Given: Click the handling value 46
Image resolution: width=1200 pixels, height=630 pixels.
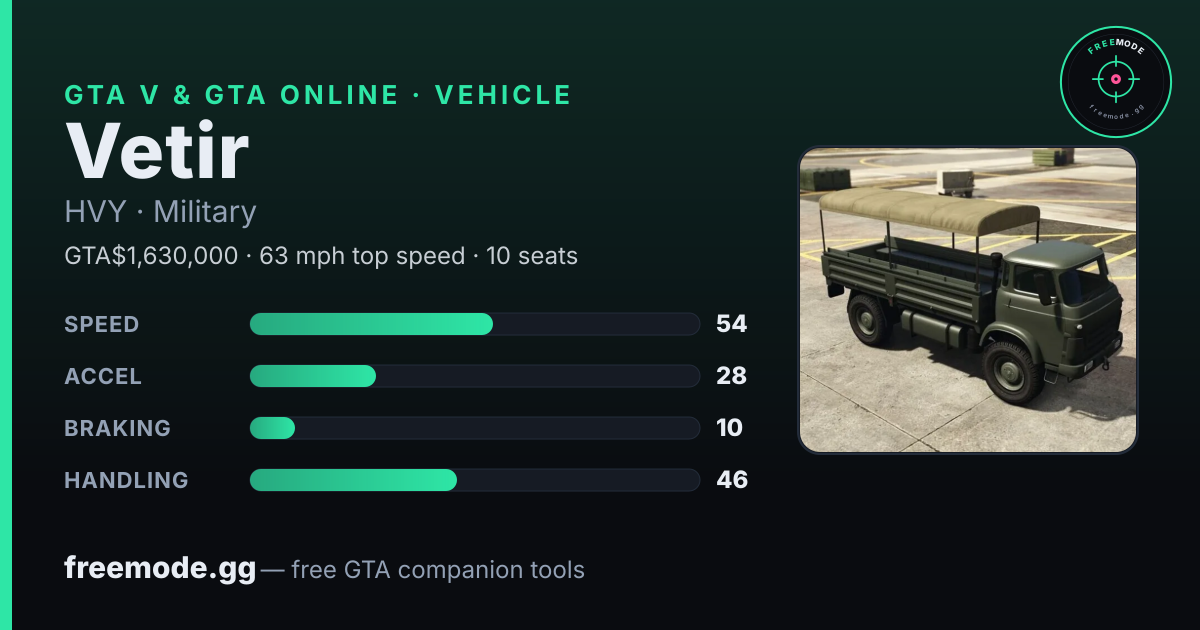Looking at the screenshot, I should pos(732,480).
